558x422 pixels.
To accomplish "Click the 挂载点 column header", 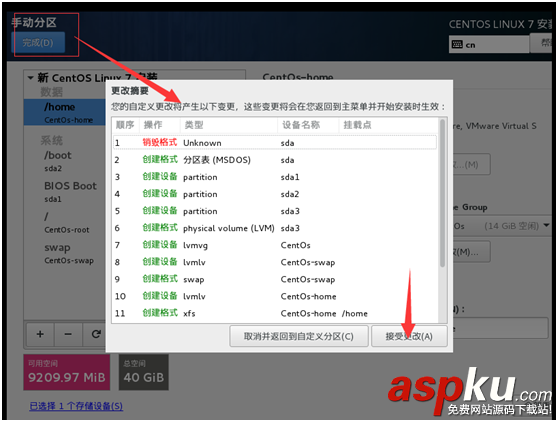I will click(388, 125).
